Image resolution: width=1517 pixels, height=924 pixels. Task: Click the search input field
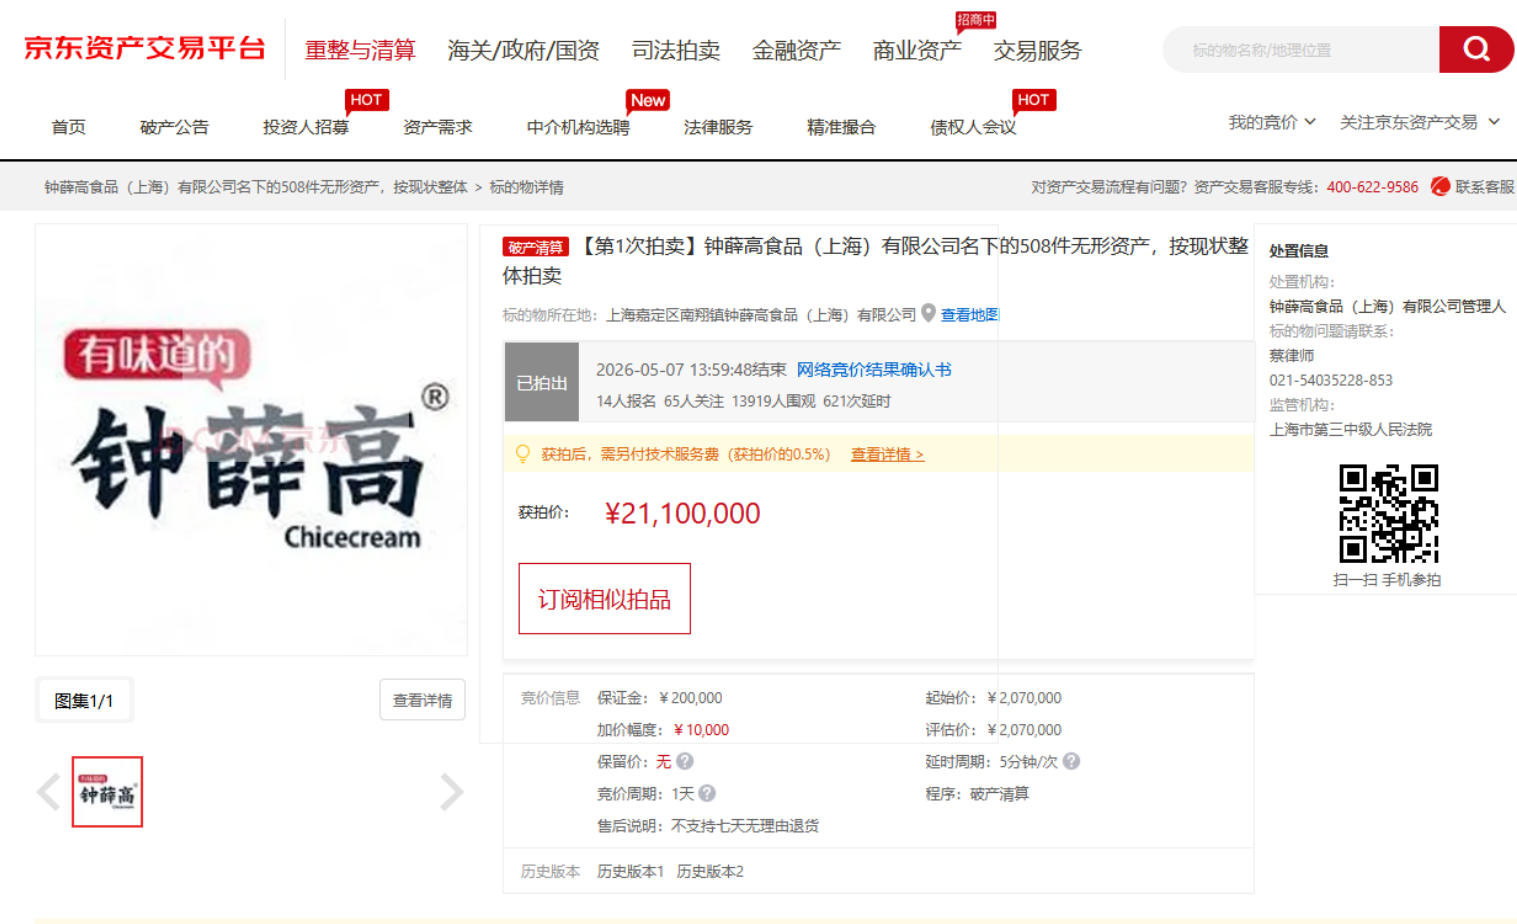(1300, 49)
